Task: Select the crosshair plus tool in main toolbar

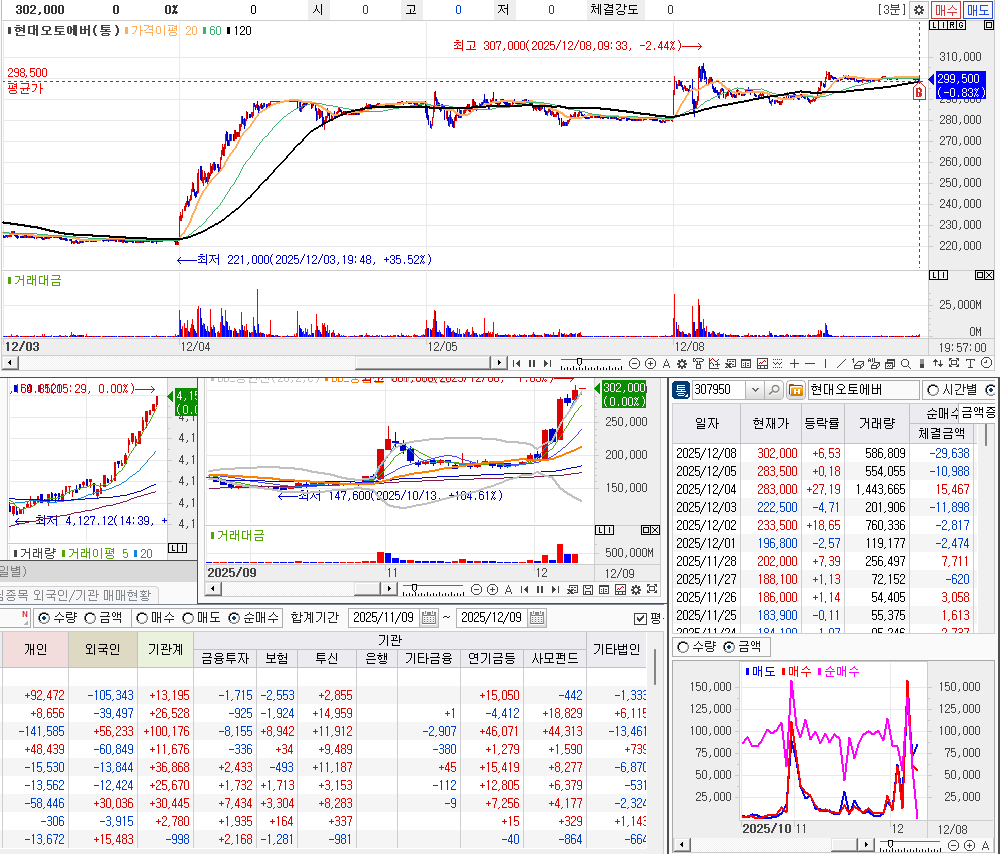Action: 794,364
